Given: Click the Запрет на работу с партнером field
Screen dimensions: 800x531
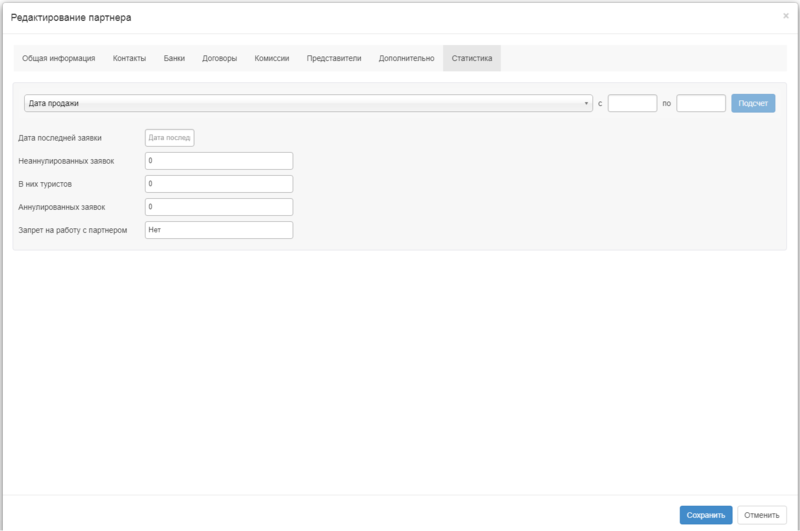Looking at the screenshot, I should point(218,230).
